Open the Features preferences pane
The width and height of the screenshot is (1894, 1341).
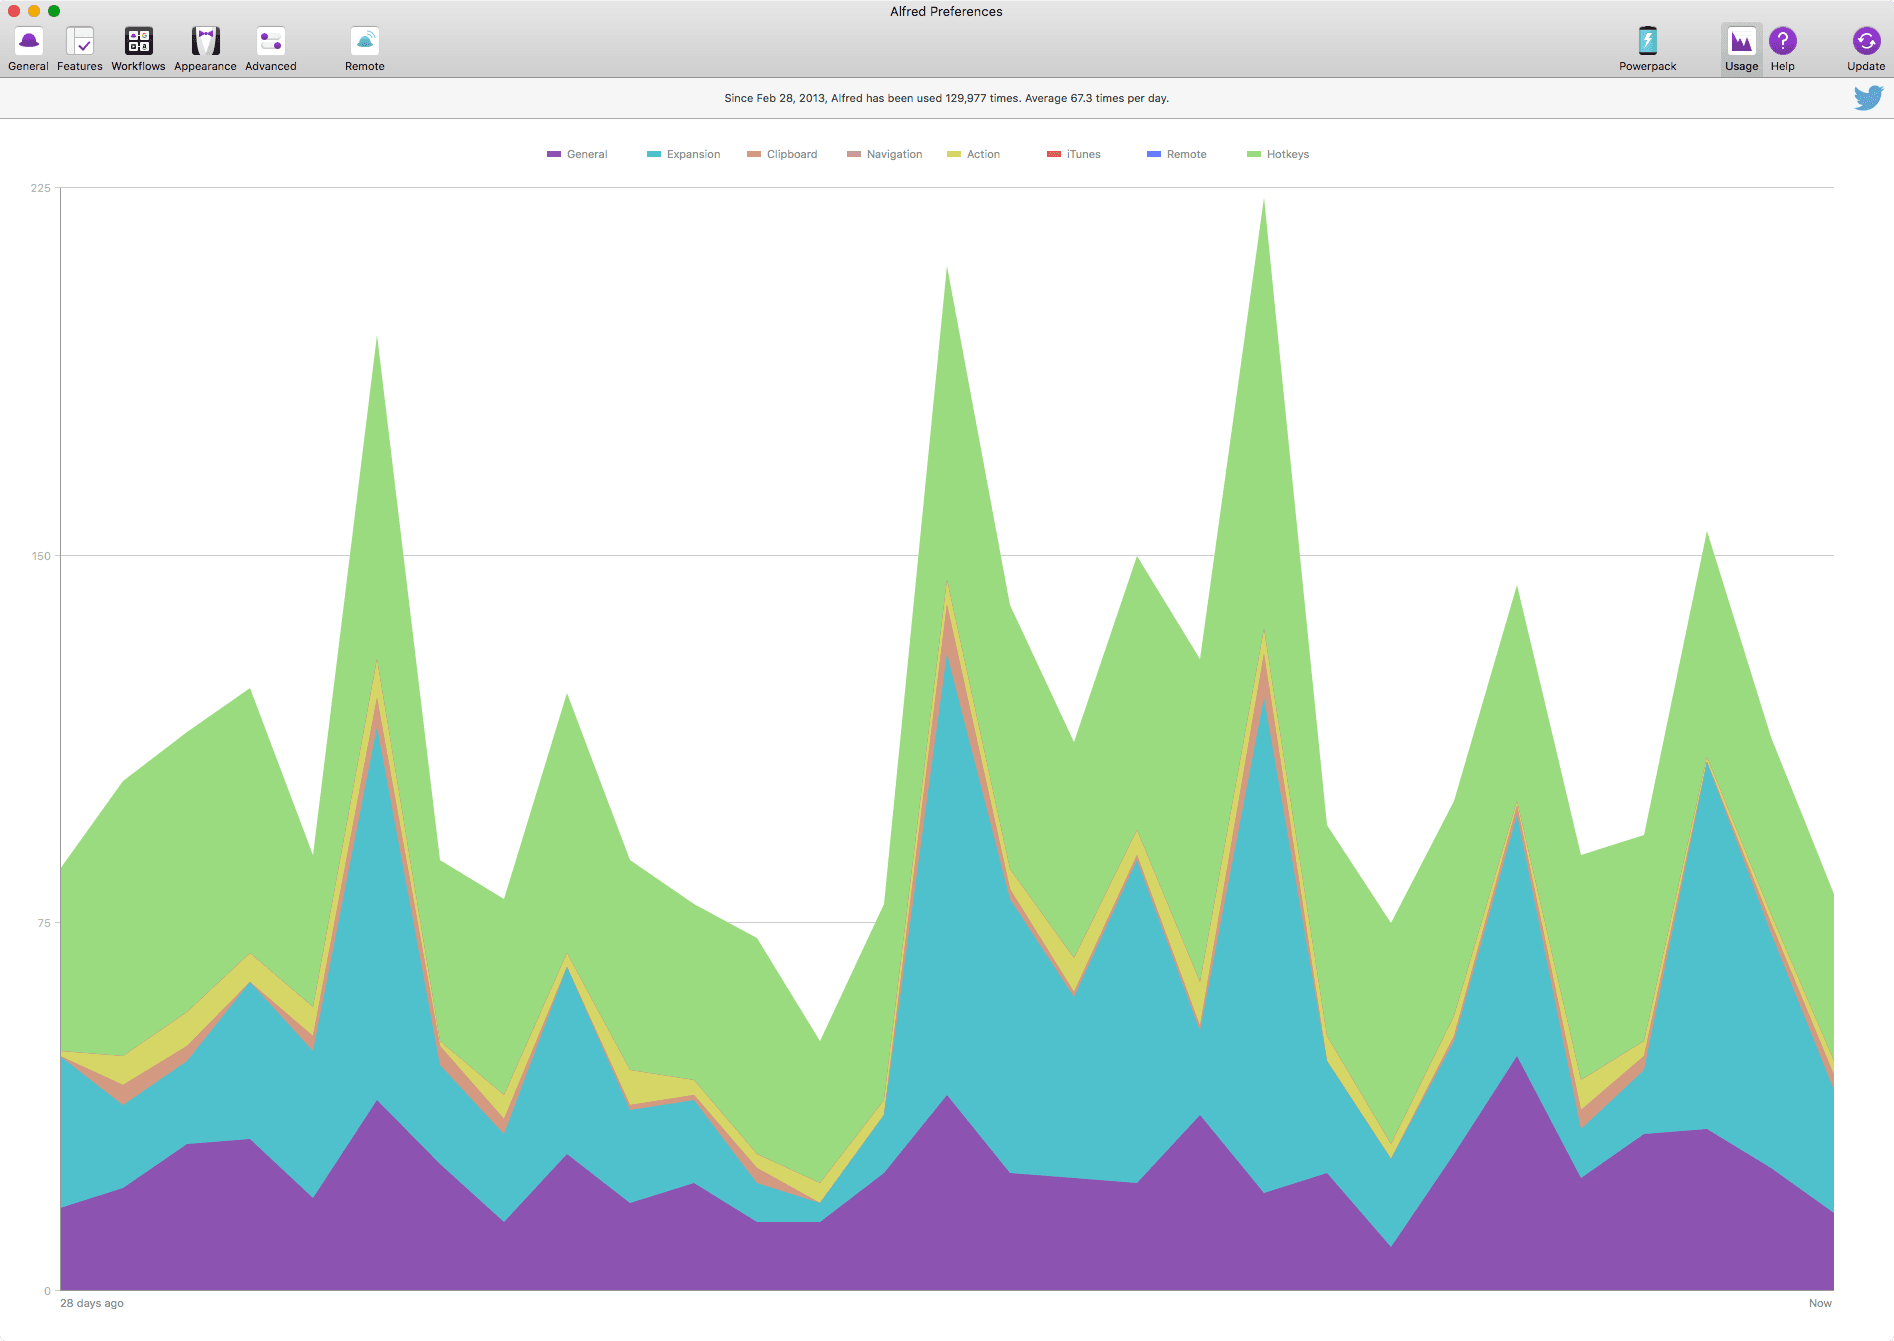80,48
